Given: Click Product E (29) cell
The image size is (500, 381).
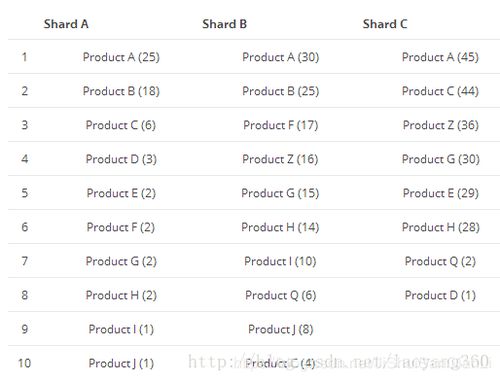Looking at the screenshot, I should 441,193.
